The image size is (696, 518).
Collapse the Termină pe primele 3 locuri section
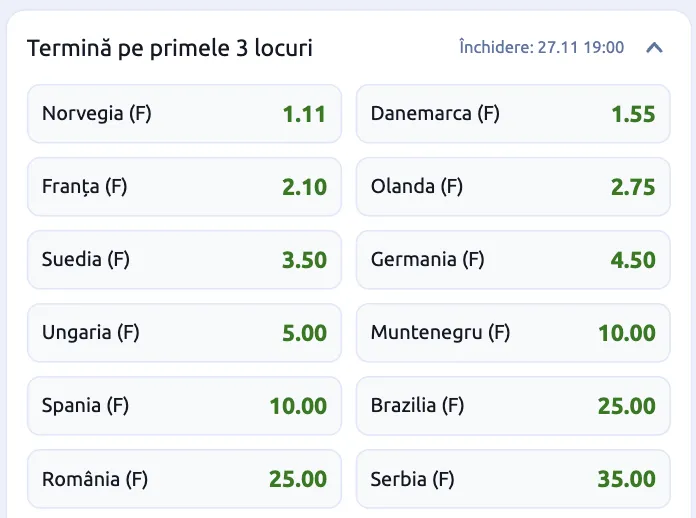[x=655, y=47]
